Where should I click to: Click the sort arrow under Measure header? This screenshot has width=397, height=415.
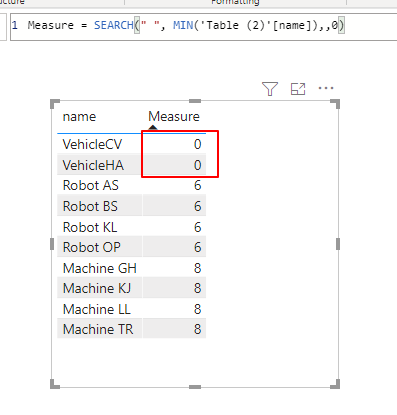pos(153,127)
